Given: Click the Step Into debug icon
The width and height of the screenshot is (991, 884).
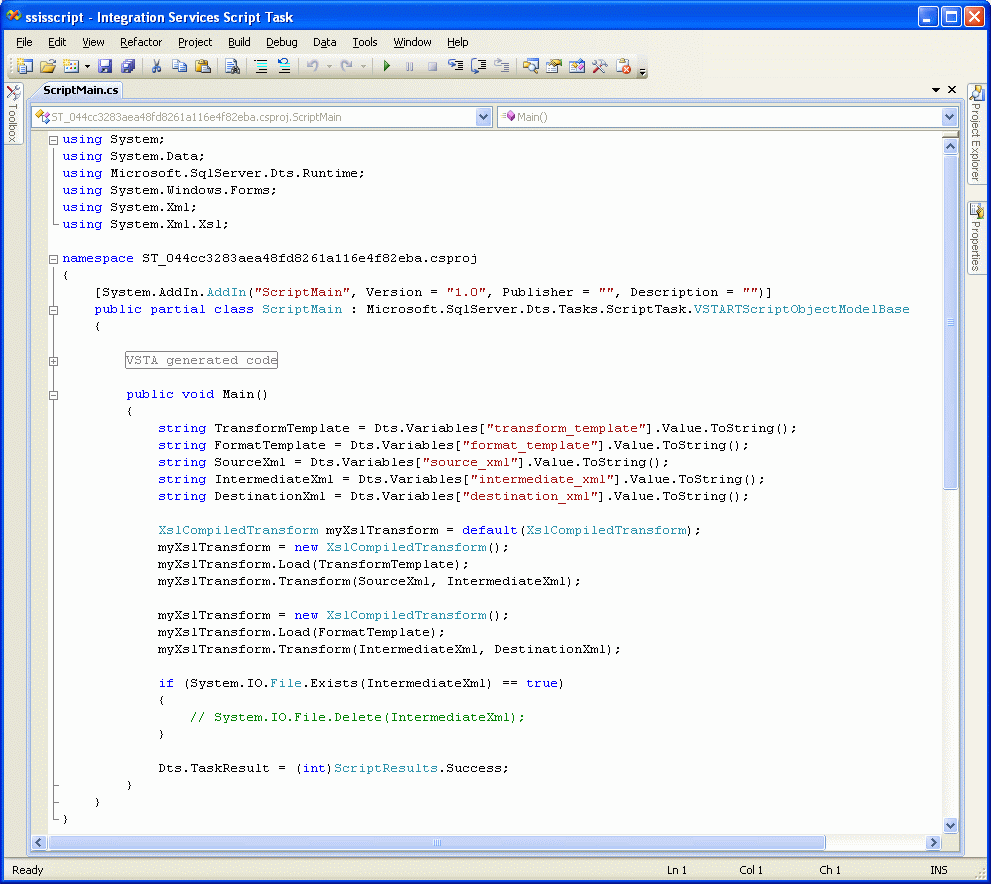Looking at the screenshot, I should (456, 66).
